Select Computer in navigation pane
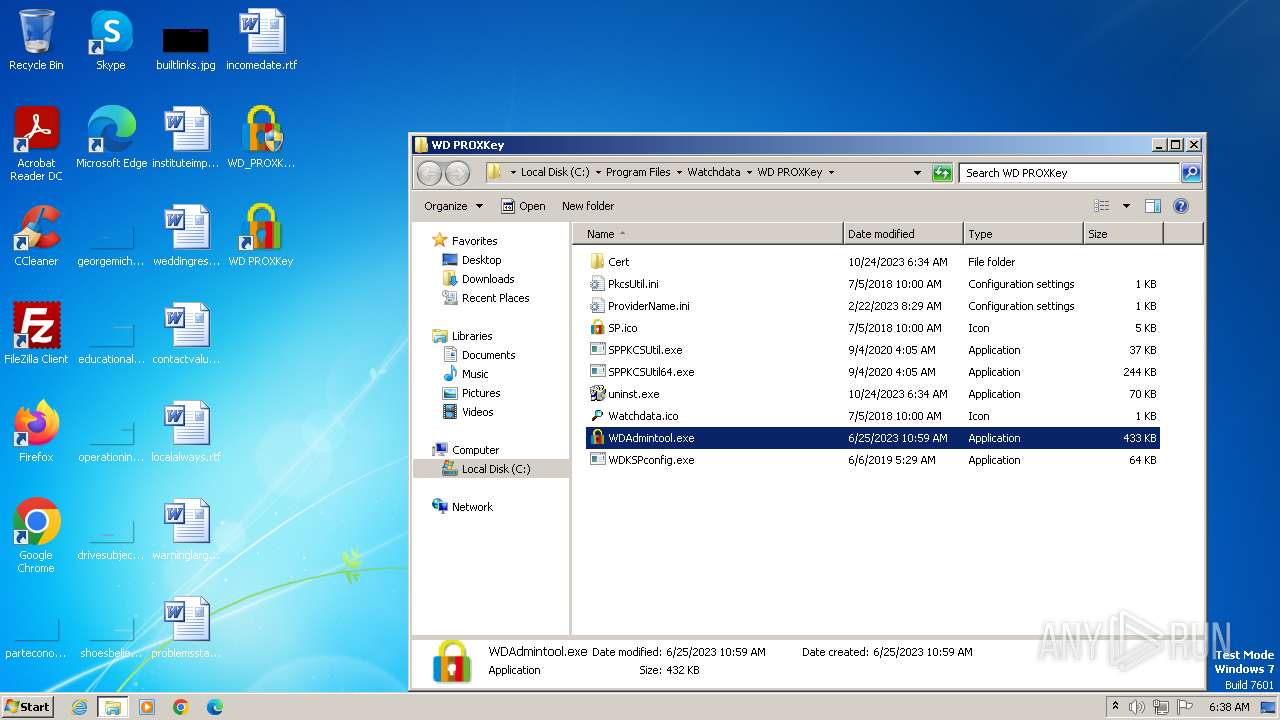The height and width of the screenshot is (720, 1280). tap(475, 450)
